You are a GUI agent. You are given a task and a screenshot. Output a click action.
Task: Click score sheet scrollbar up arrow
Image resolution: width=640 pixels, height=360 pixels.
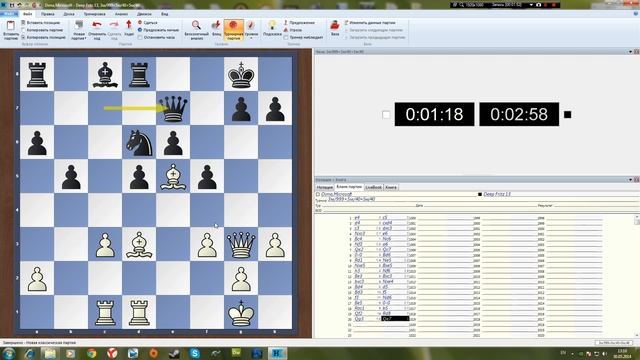pyautogui.click(x=637, y=217)
